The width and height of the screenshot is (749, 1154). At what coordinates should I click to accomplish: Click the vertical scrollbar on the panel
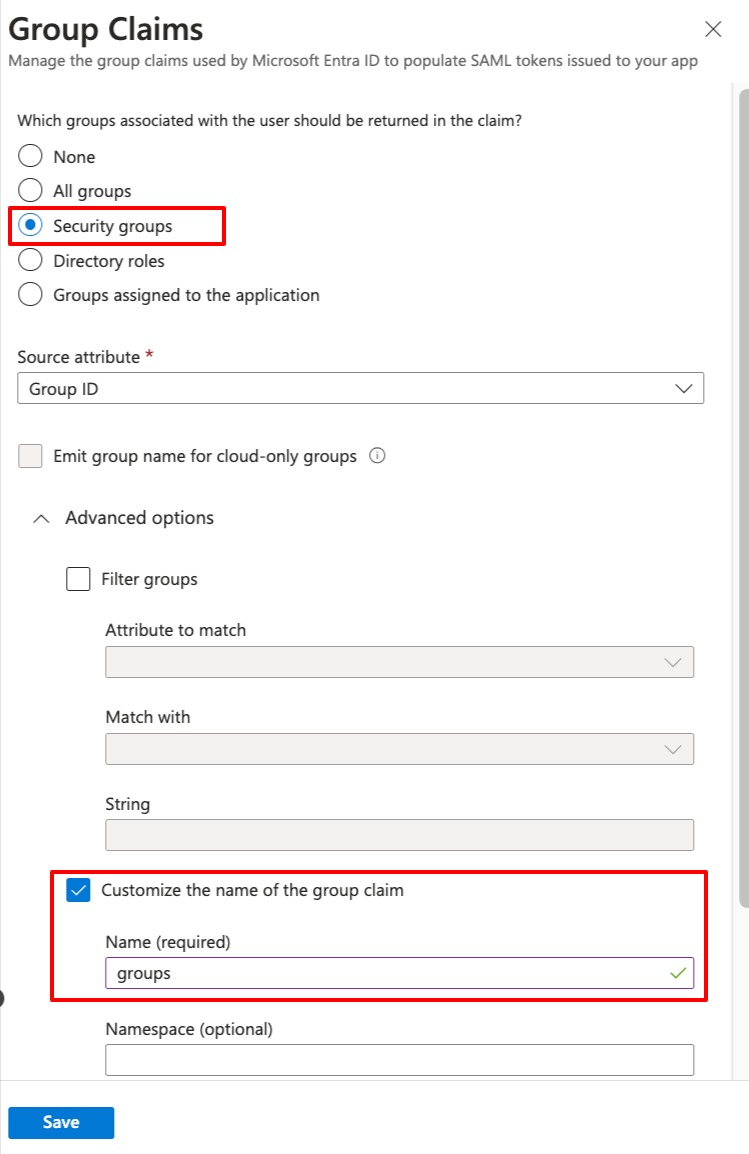pyautogui.click(x=743, y=500)
